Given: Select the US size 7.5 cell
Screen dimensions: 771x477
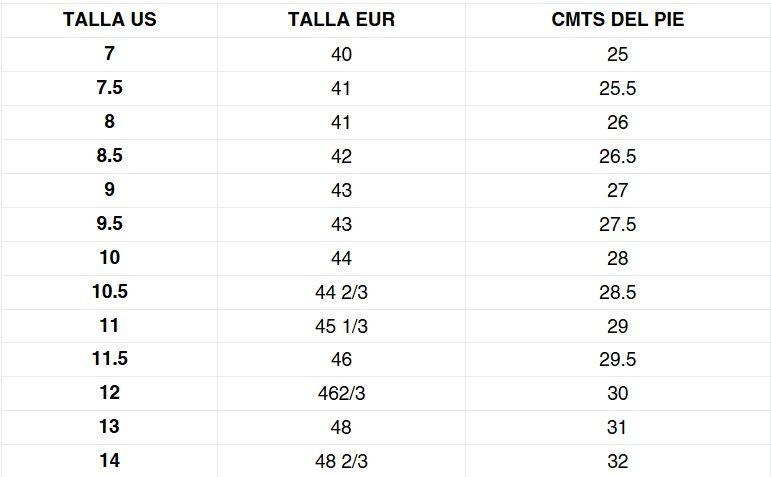Looking at the screenshot, I should point(110,88).
